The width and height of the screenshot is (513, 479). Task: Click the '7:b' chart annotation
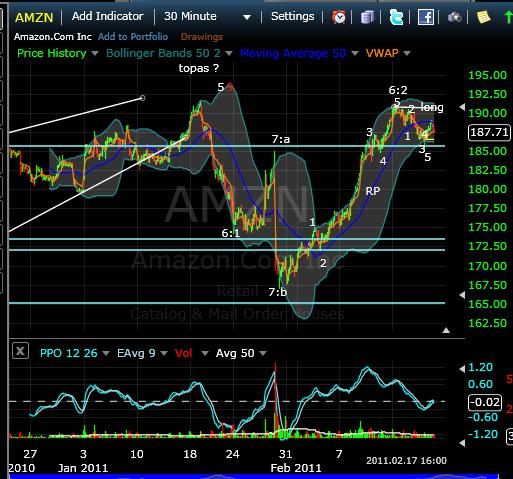point(278,292)
